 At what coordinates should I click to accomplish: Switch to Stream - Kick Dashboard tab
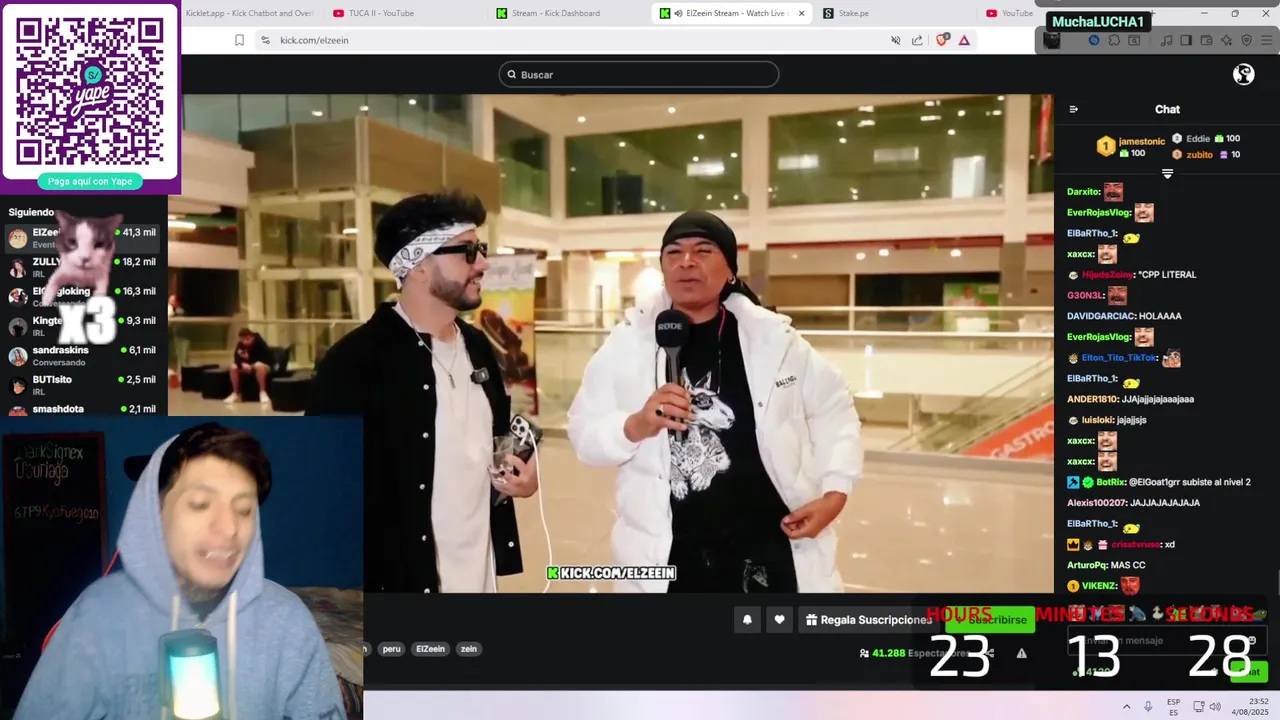[555, 13]
